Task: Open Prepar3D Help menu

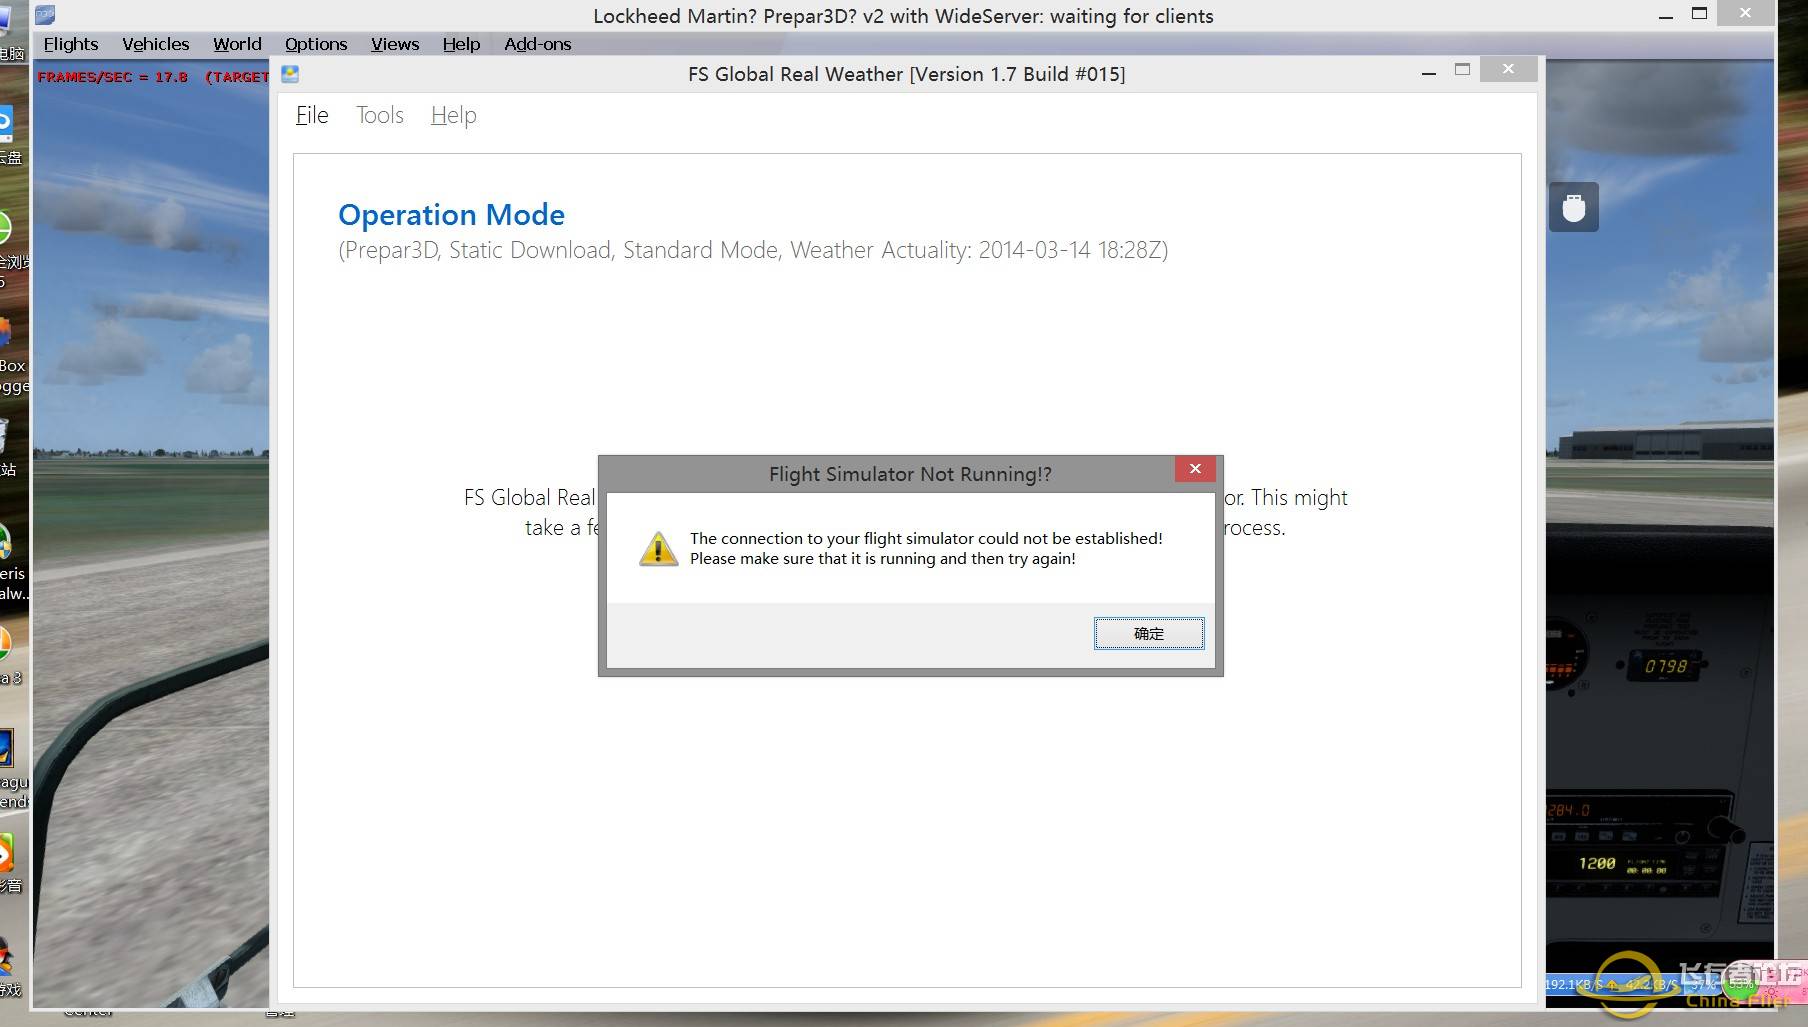Action: [x=462, y=44]
